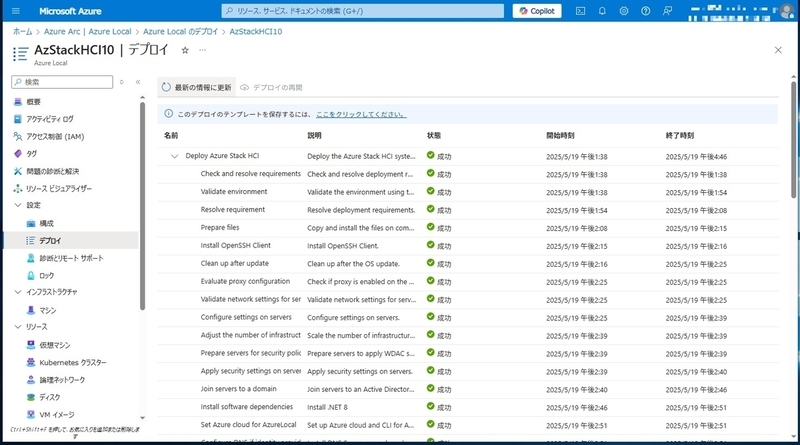This screenshot has height=445, width=800.
Task: Select Clean up after update step
Action: point(234,263)
